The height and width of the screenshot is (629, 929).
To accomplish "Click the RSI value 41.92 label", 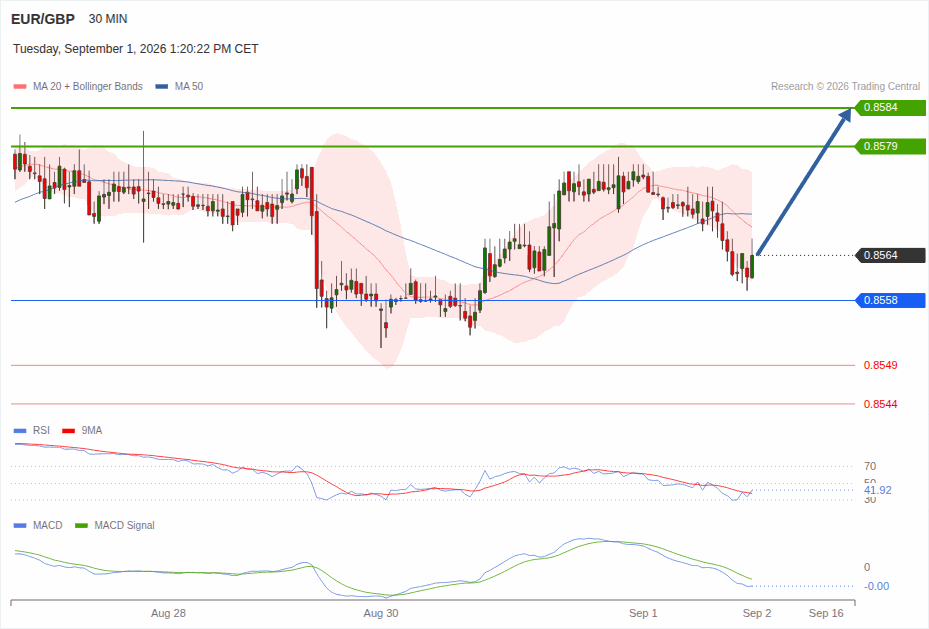I will click(877, 490).
